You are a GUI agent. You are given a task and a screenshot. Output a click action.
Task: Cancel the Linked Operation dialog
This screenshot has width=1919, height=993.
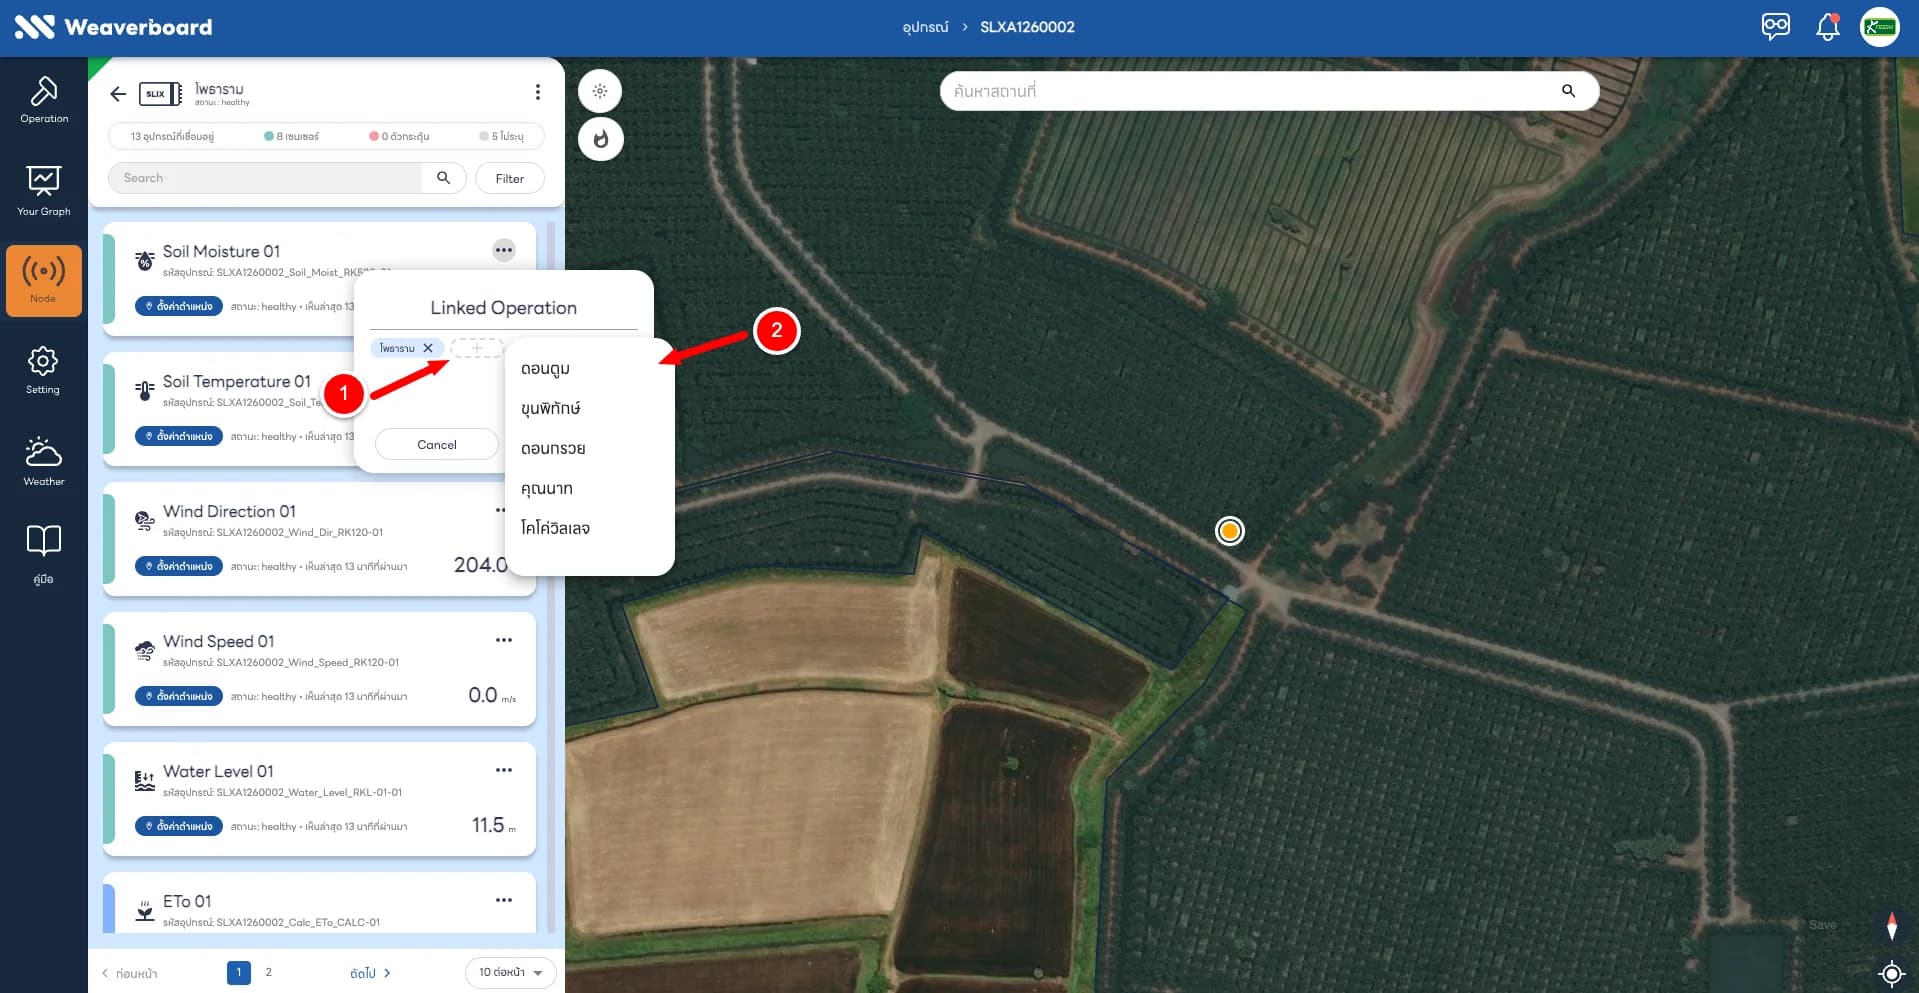(437, 445)
